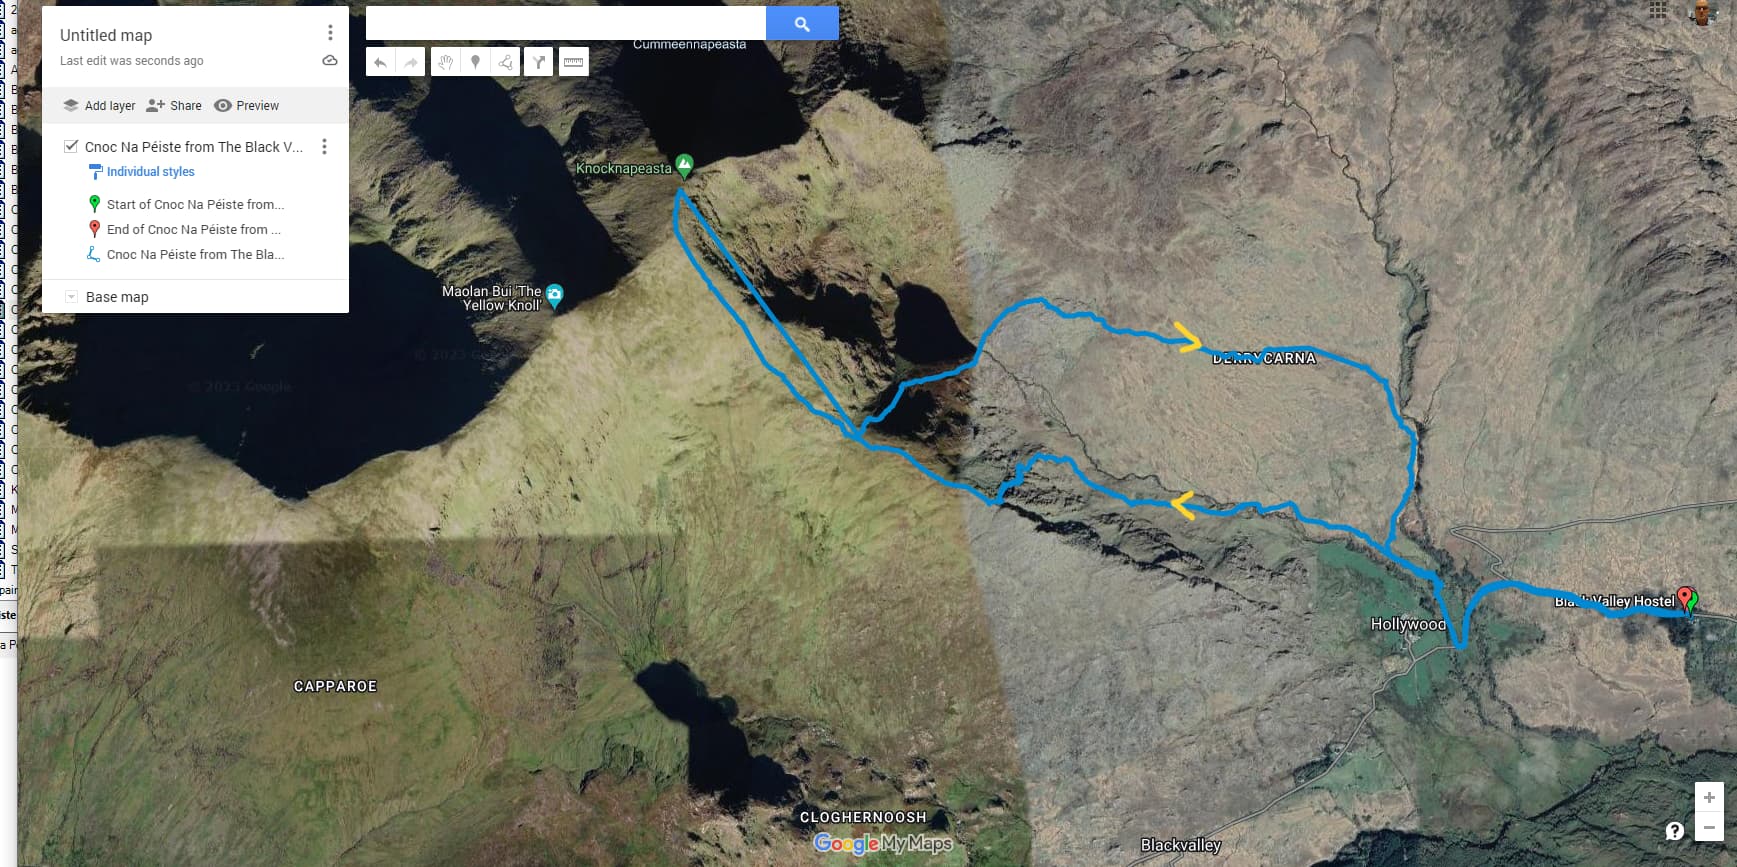This screenshot has width=1737, height=867.
Task: Select the add marker tool
Action: click(476, 62)
